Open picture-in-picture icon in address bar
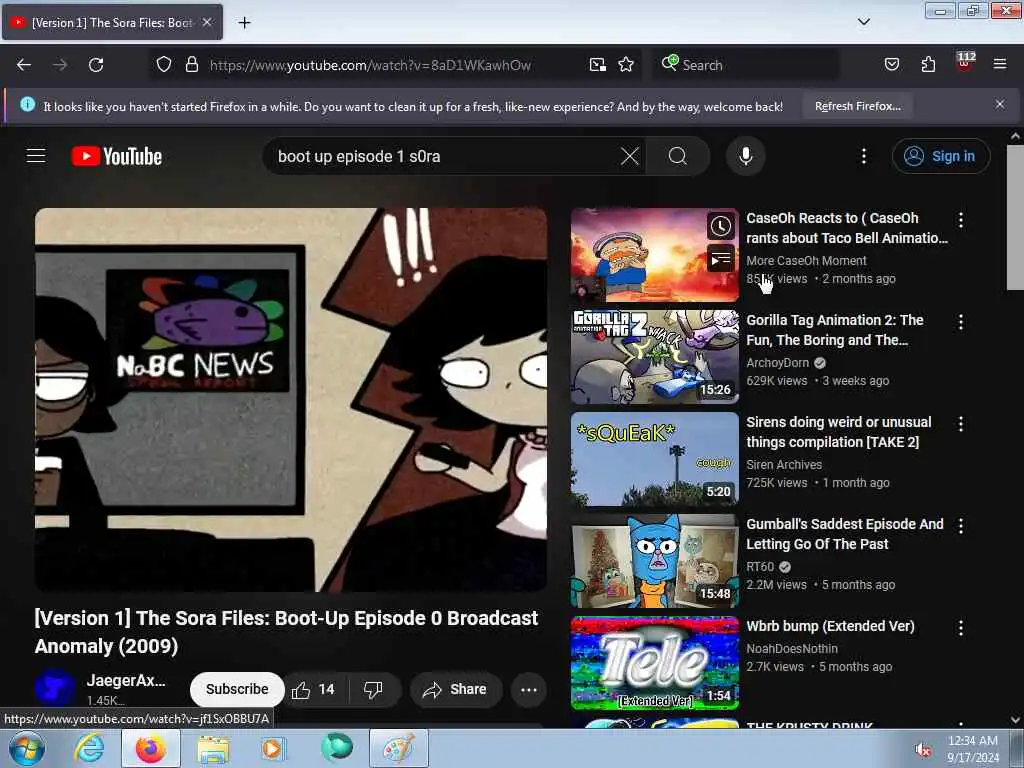 (598, 65)
